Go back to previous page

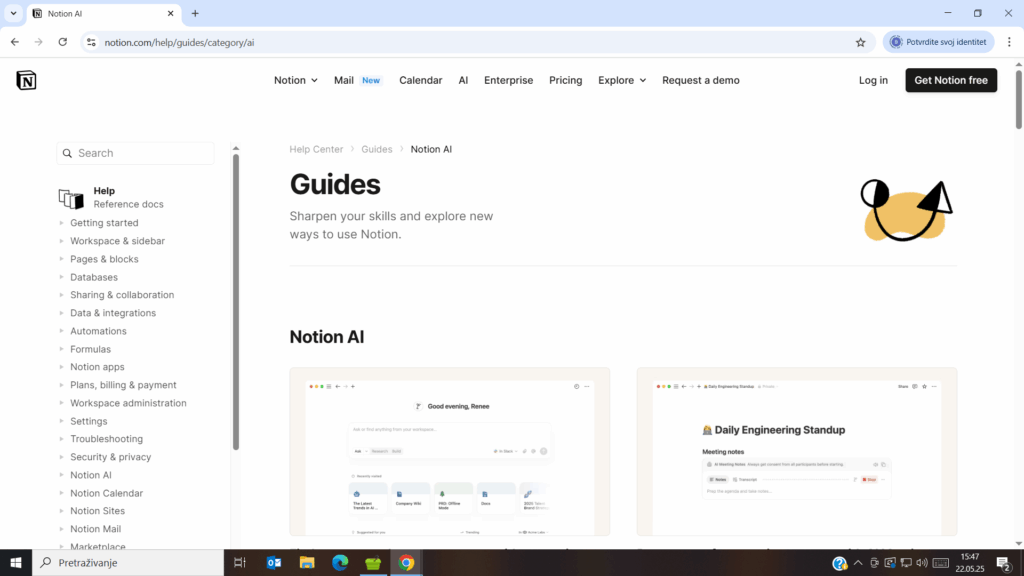[14, 42]
